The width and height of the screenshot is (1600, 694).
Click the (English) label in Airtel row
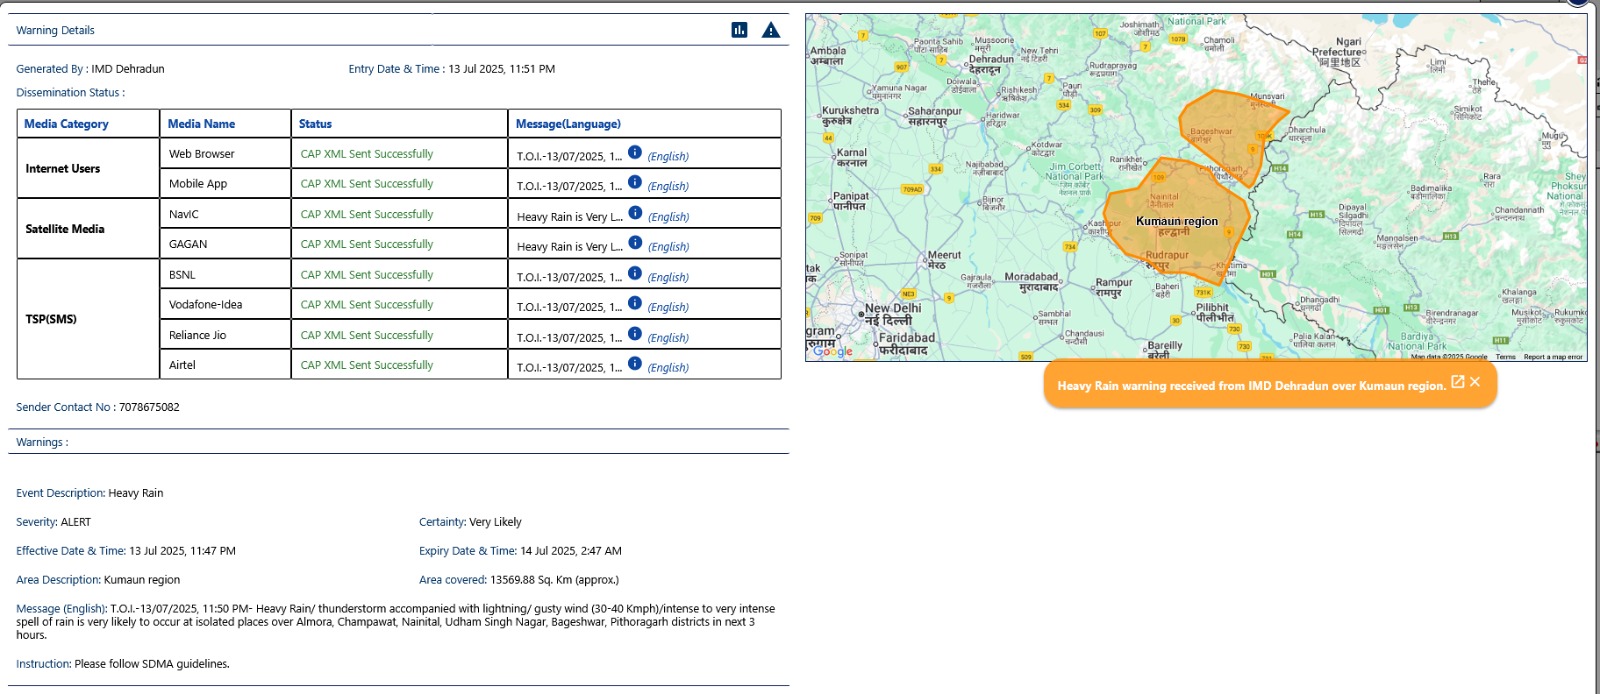click(x=668, y=368)
